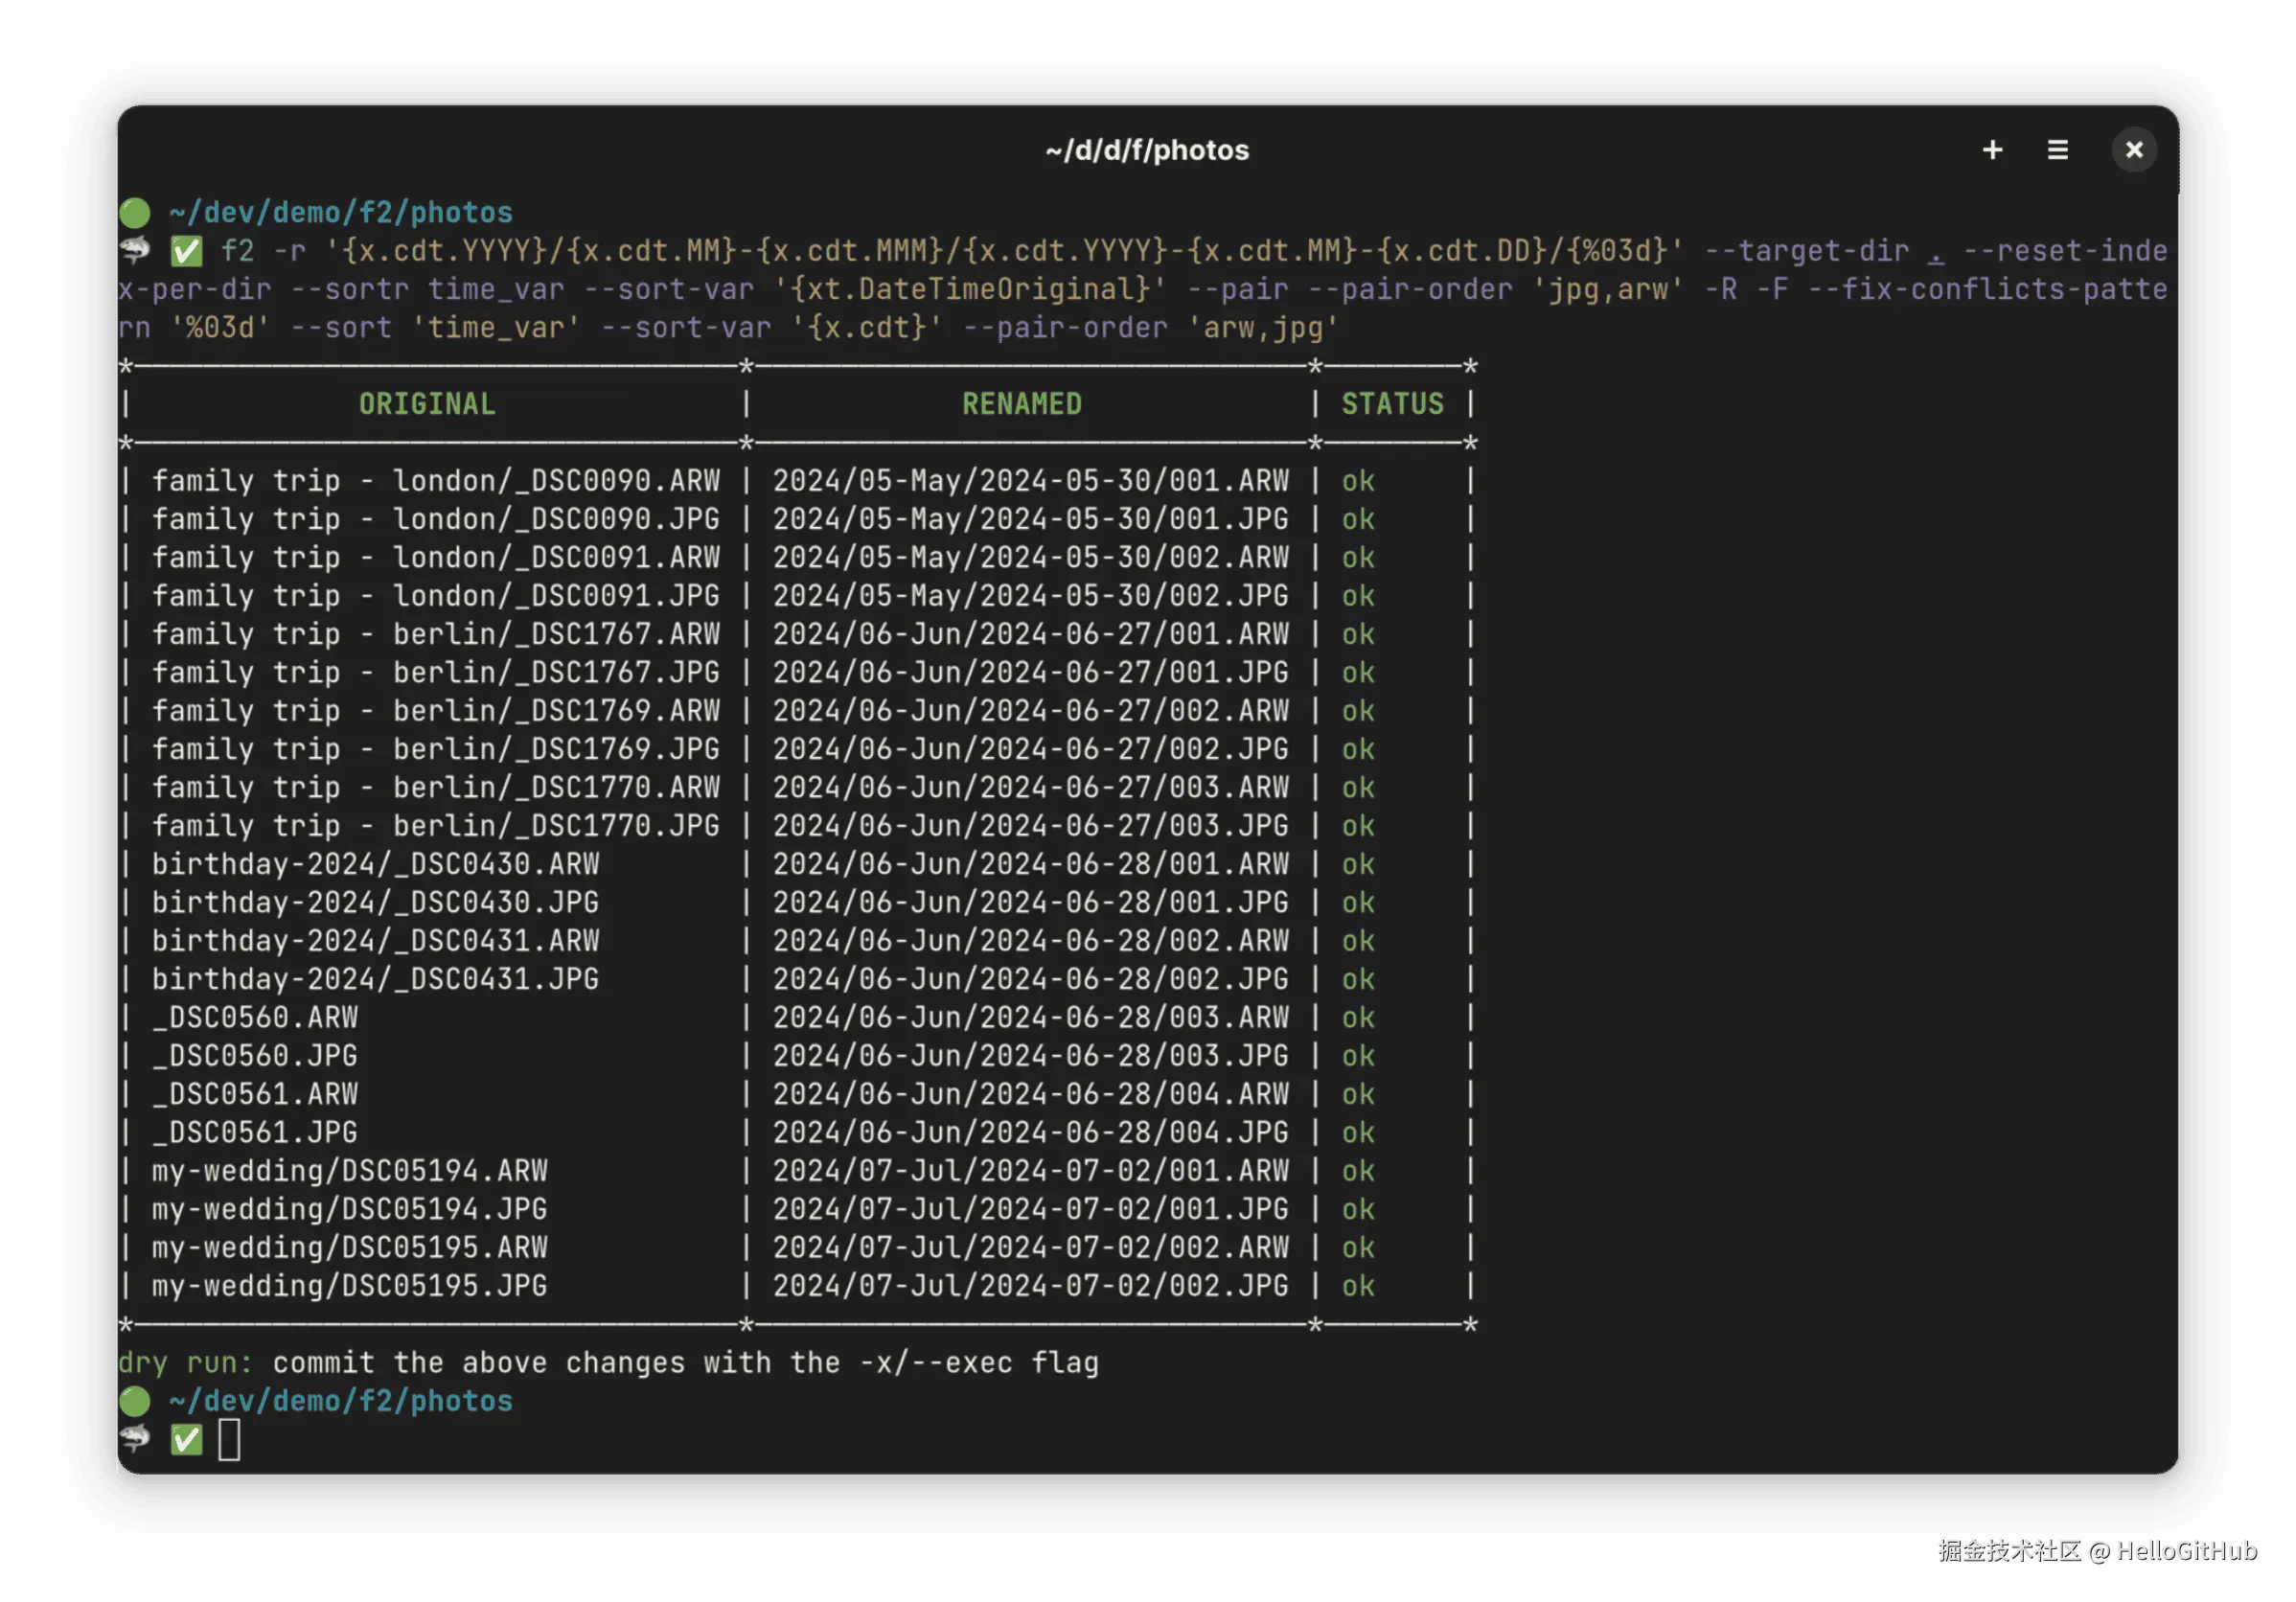This screenshot has height=1602, width=2296.
Task: Click the _DSC0560.ARW original filename
Action: (255, 1018)
